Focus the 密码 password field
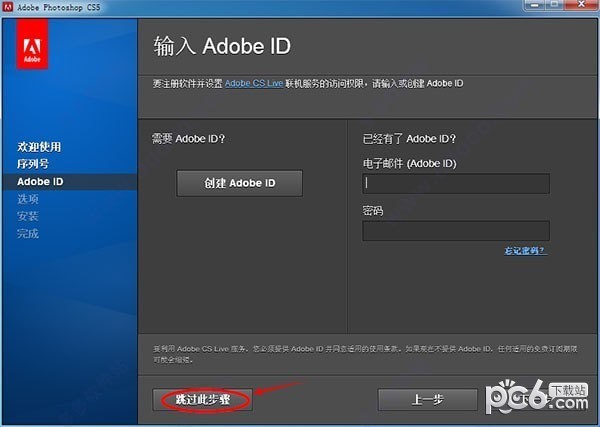Image resolution: width=600 pixels, height=427 pixels. (456, 230)
